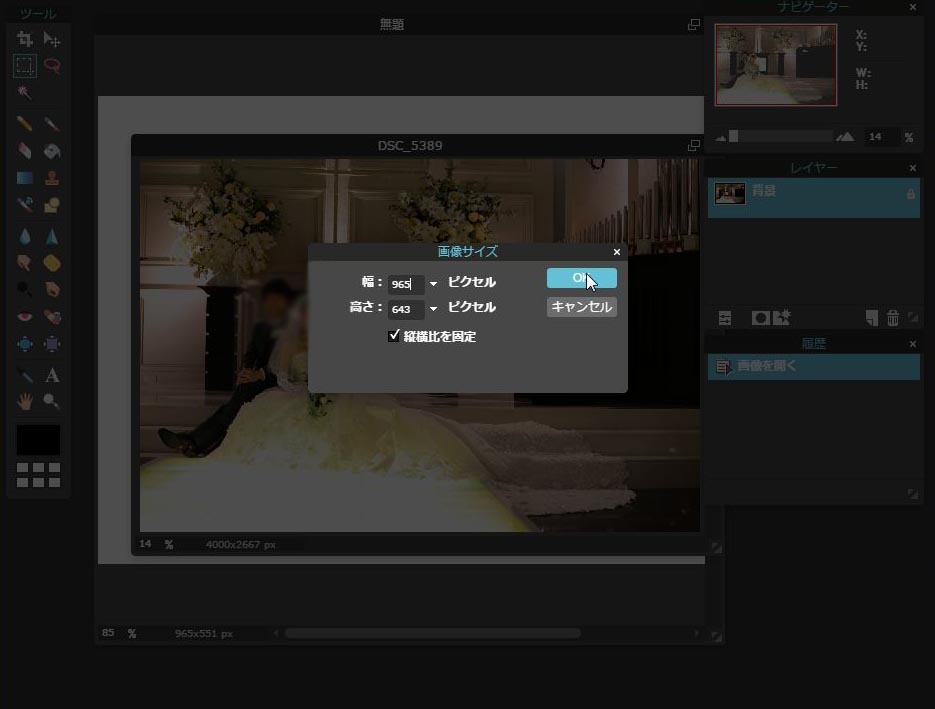Open the 幅 width dropdown arrow
The height and width of the screenshot is (709, 935).
coord(433,284)
